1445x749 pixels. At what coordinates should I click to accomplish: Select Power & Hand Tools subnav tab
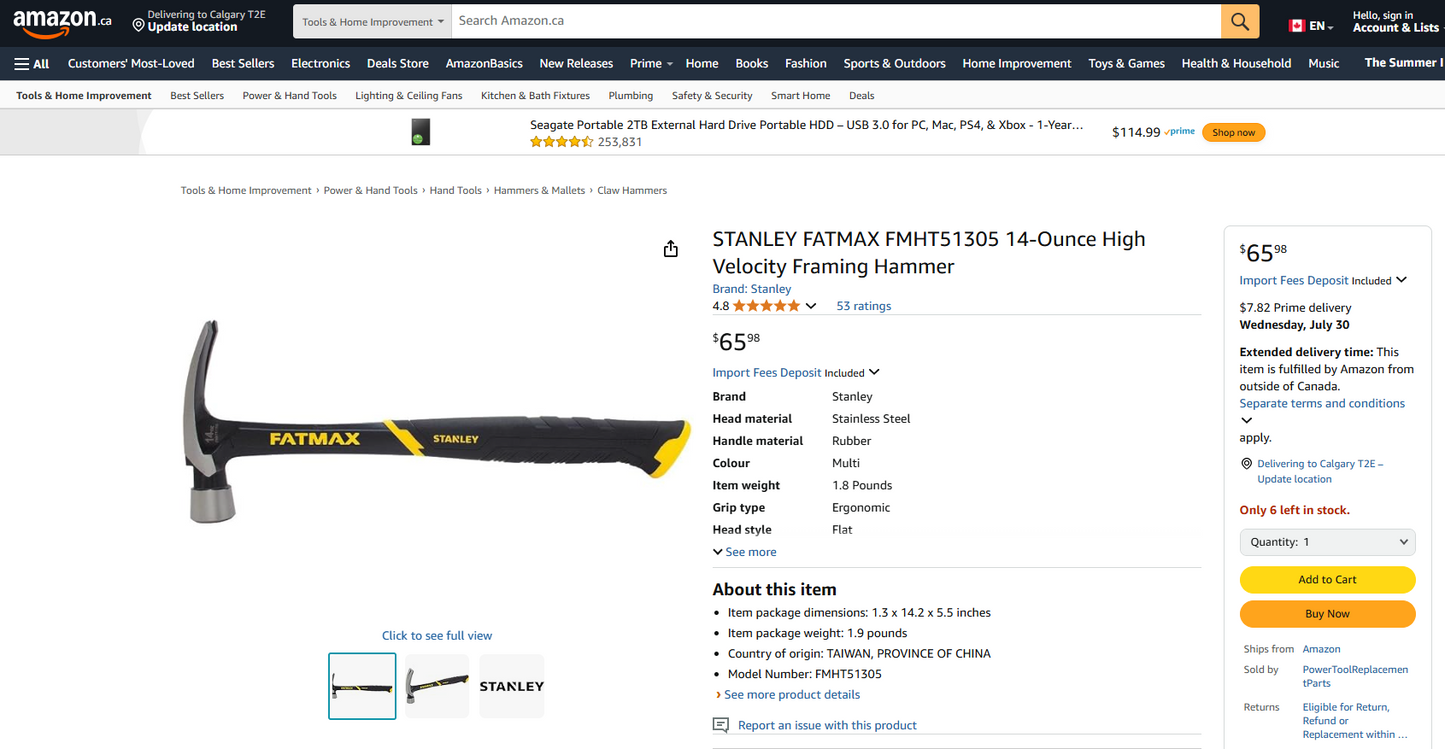click(289, 96)
